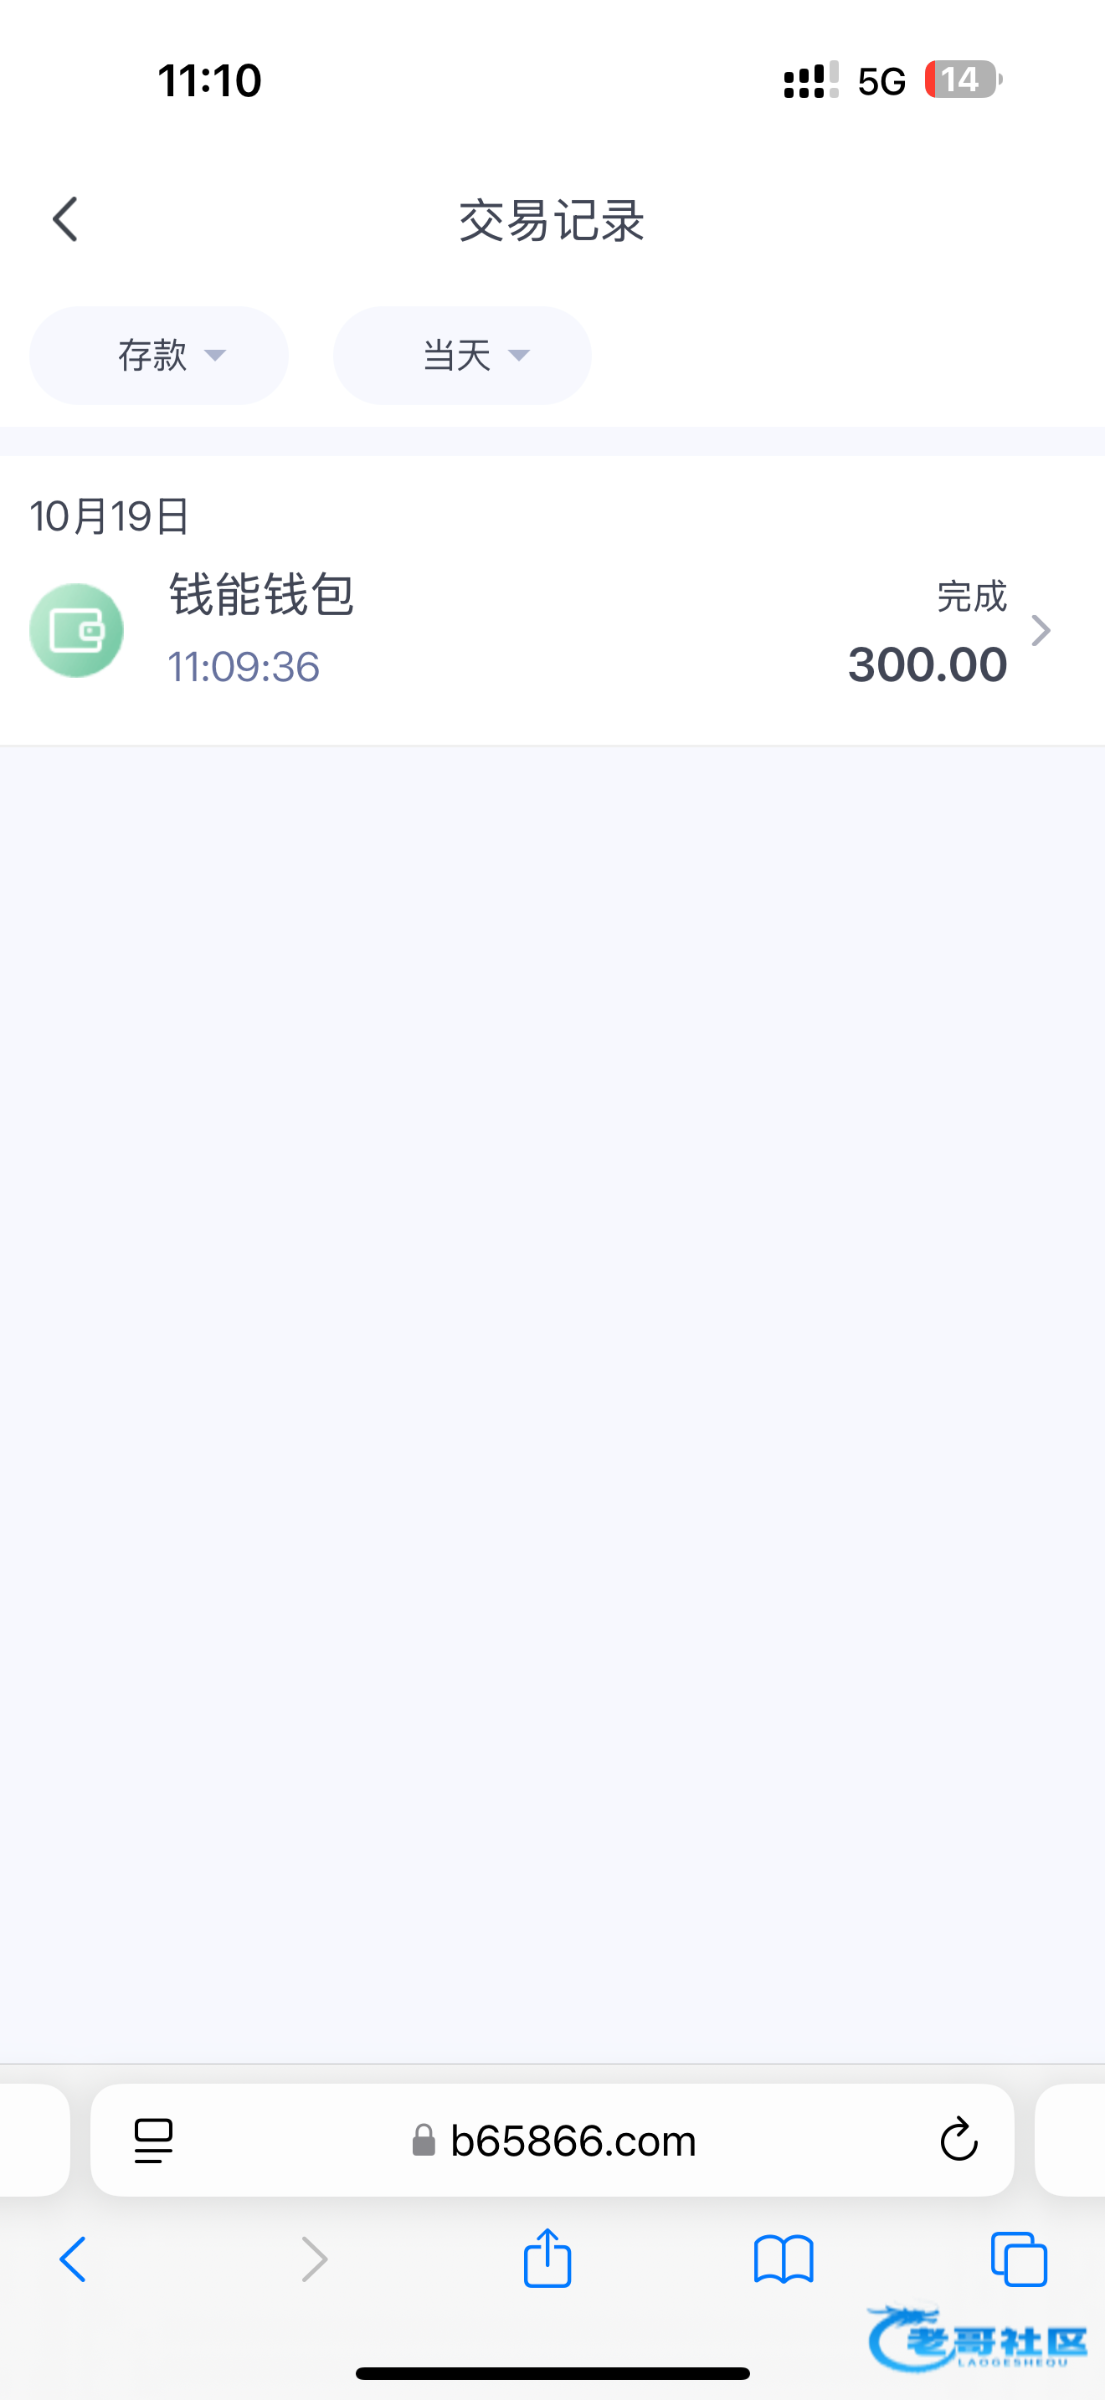Expand the 当天 date range dropdown
Screen dimensions: 1105x2400
coord(462,355)
